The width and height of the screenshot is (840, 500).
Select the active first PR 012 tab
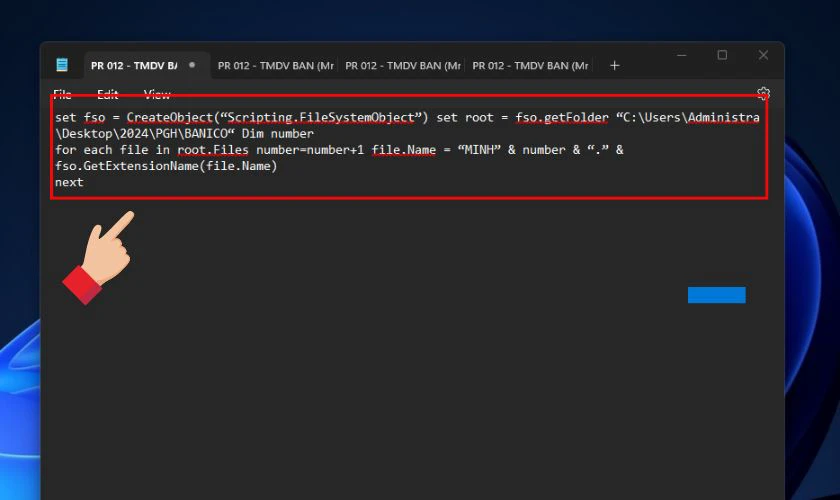pyautogui.click(x=133, y=65)
